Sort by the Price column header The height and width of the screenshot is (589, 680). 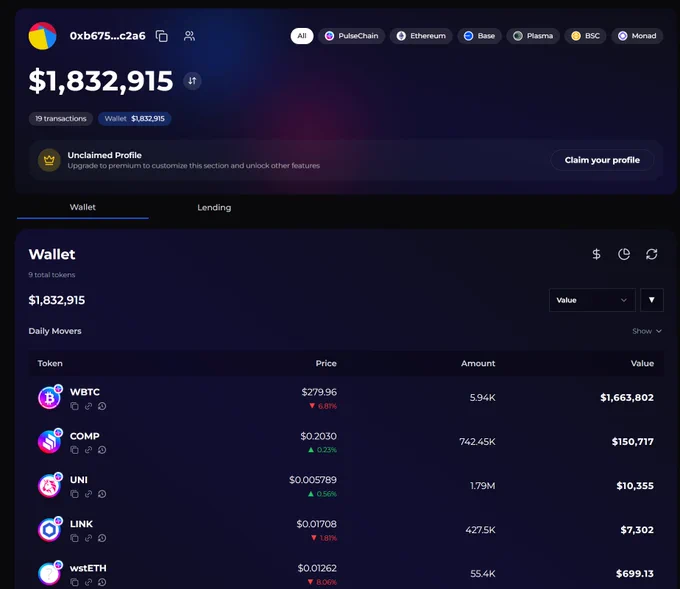pos(326,363)
